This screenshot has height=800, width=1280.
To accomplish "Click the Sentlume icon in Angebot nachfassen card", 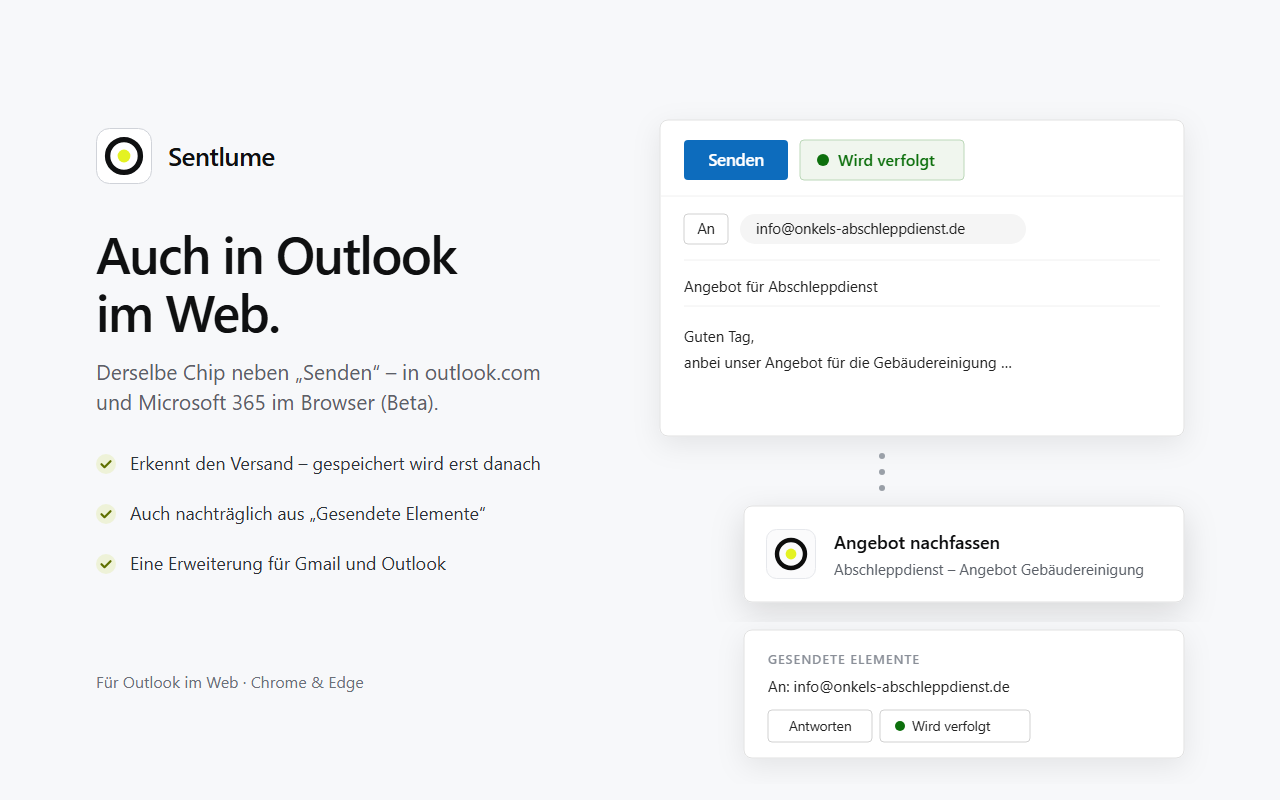I will [791, 554].
